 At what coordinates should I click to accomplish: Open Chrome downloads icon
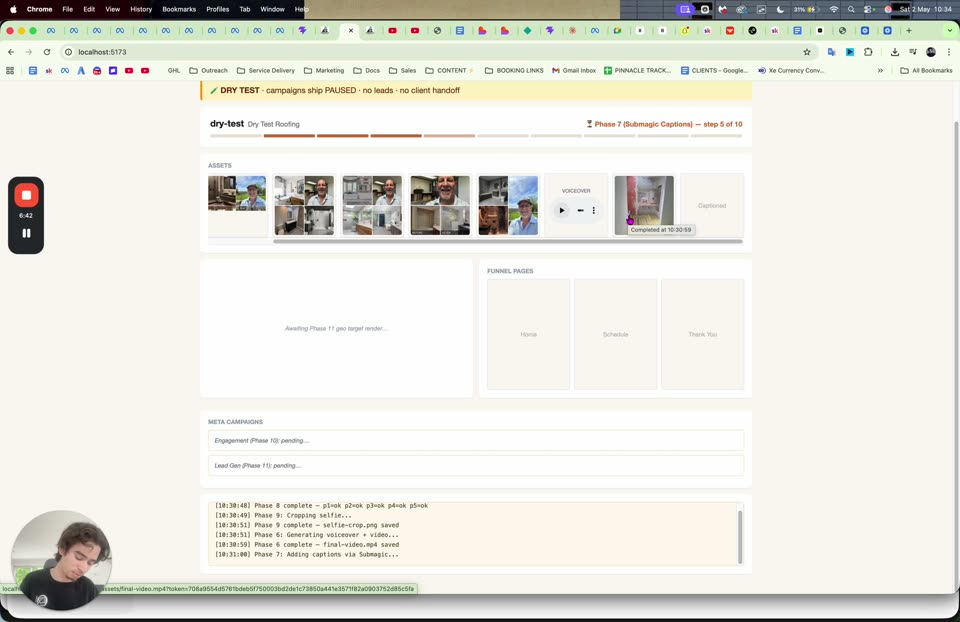pos(894,52)
